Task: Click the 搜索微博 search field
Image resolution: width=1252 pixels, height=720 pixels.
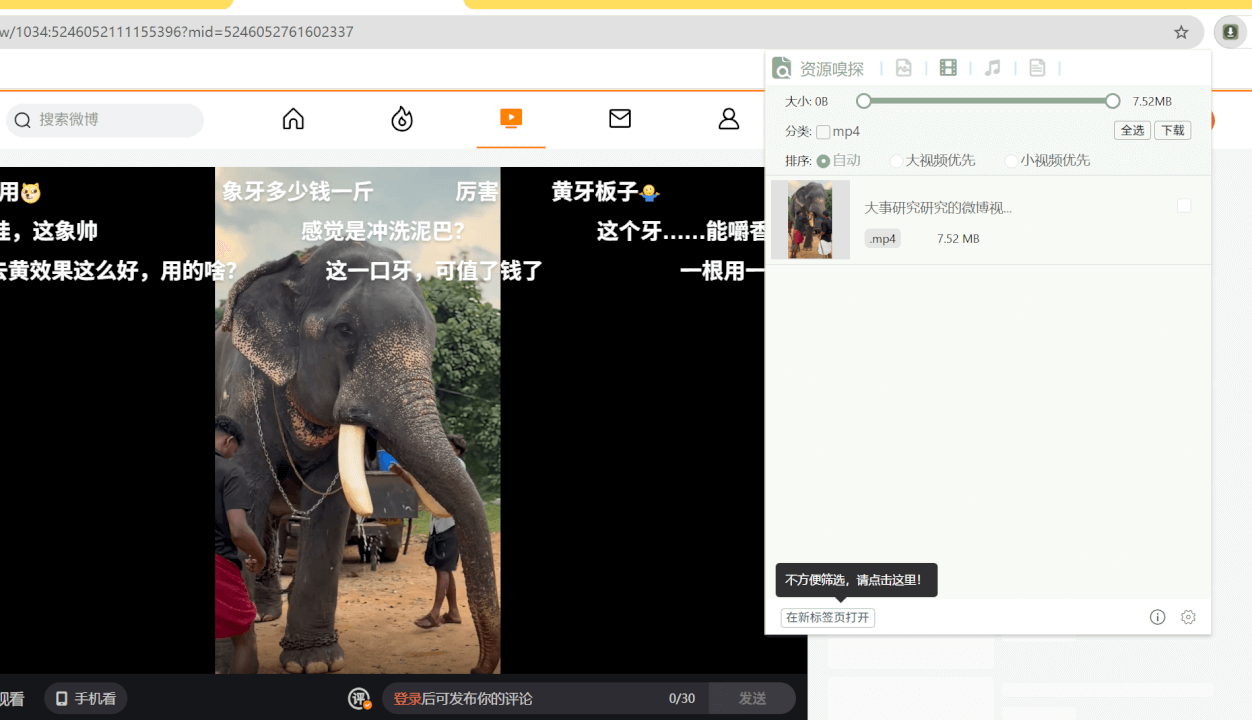Action: (x=115, y=120)
